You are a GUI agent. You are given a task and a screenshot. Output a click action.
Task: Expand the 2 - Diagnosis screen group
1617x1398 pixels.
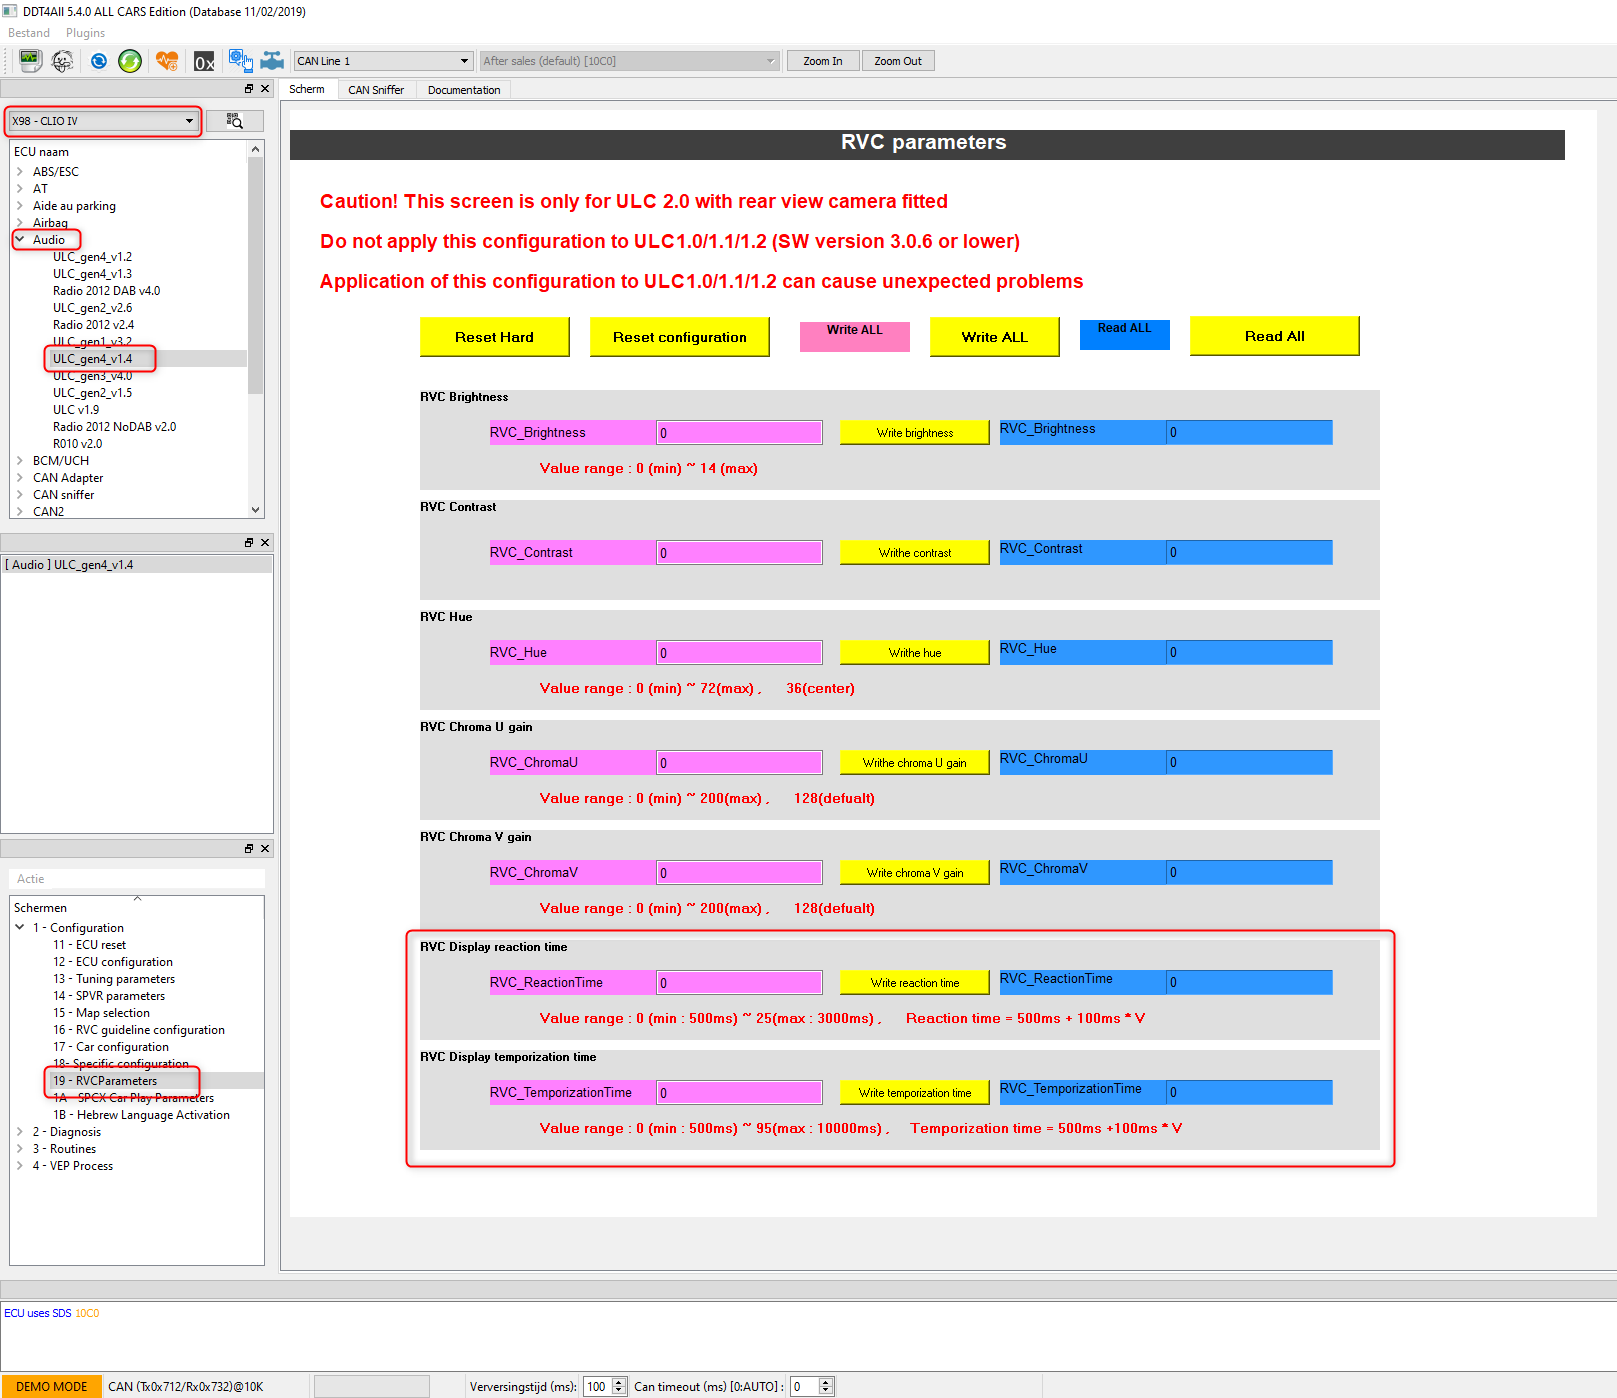20,1132
